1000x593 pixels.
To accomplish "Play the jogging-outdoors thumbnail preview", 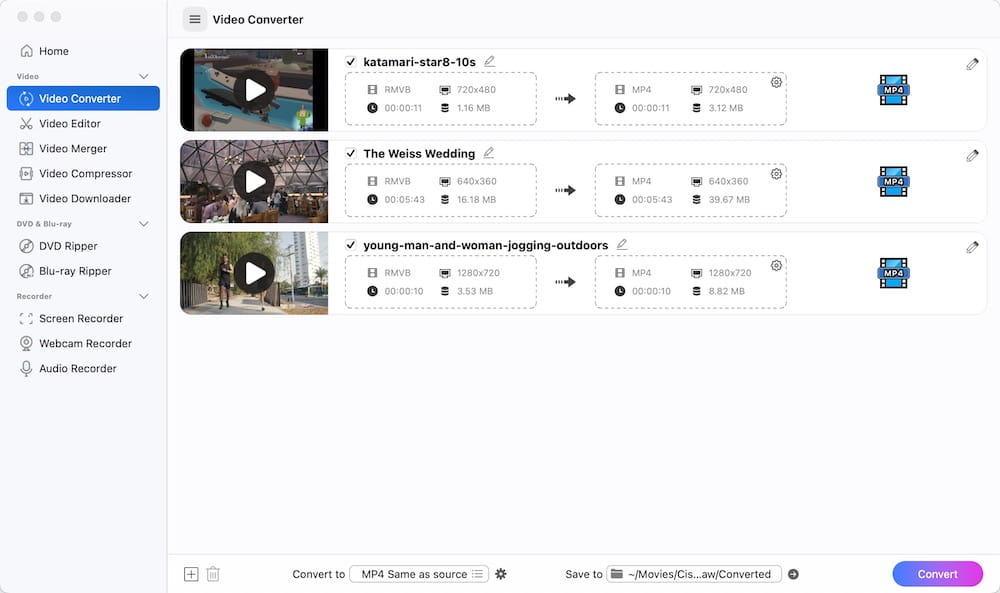I will point(254,273).
